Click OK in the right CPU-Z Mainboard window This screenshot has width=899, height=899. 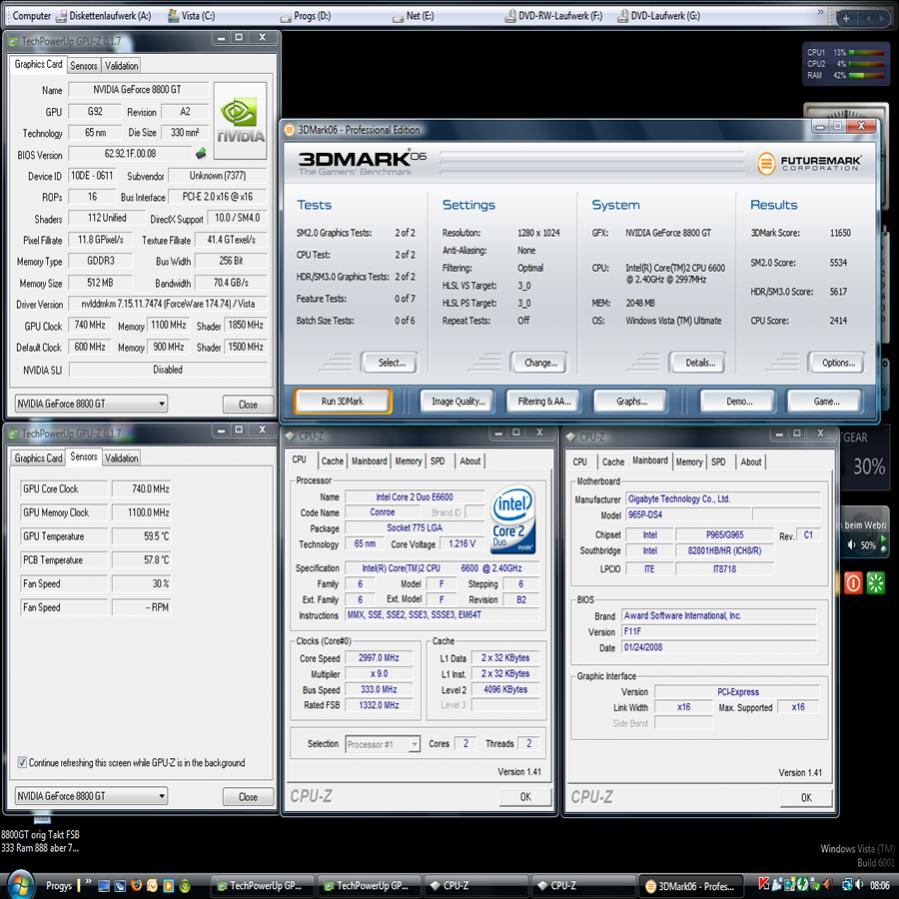pos(806,798)
